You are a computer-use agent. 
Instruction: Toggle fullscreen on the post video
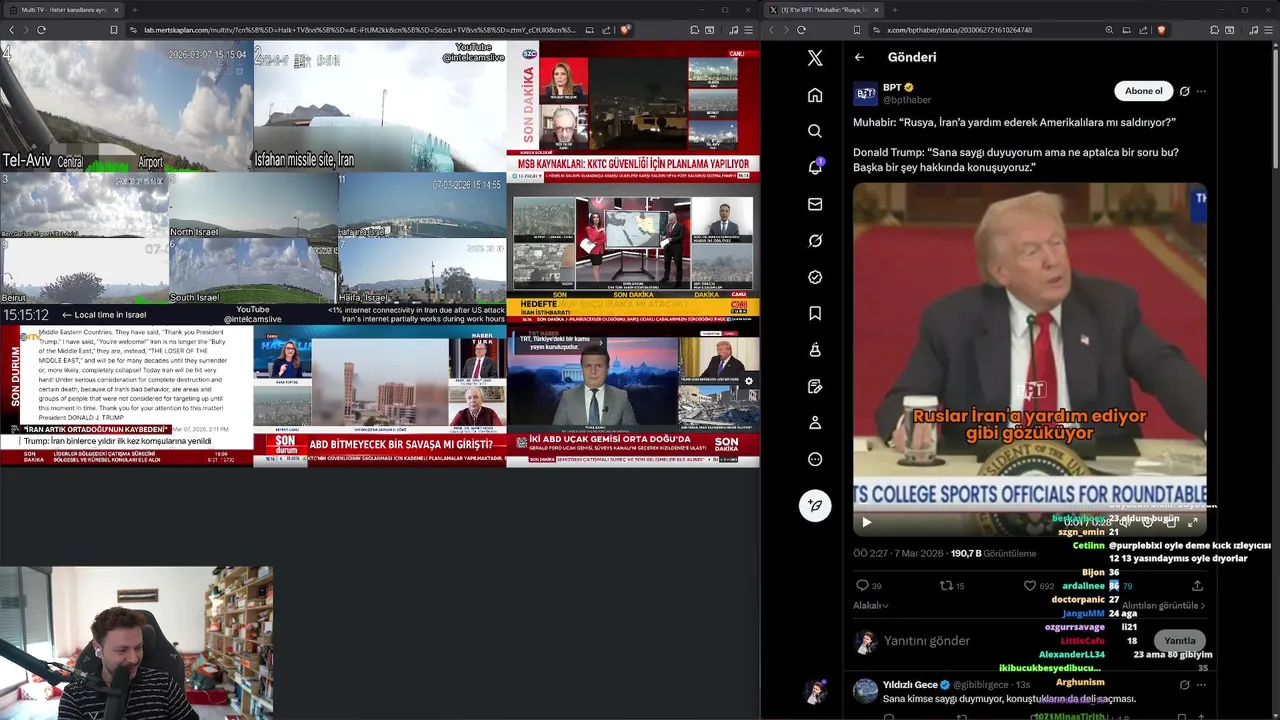point(1192,522)
